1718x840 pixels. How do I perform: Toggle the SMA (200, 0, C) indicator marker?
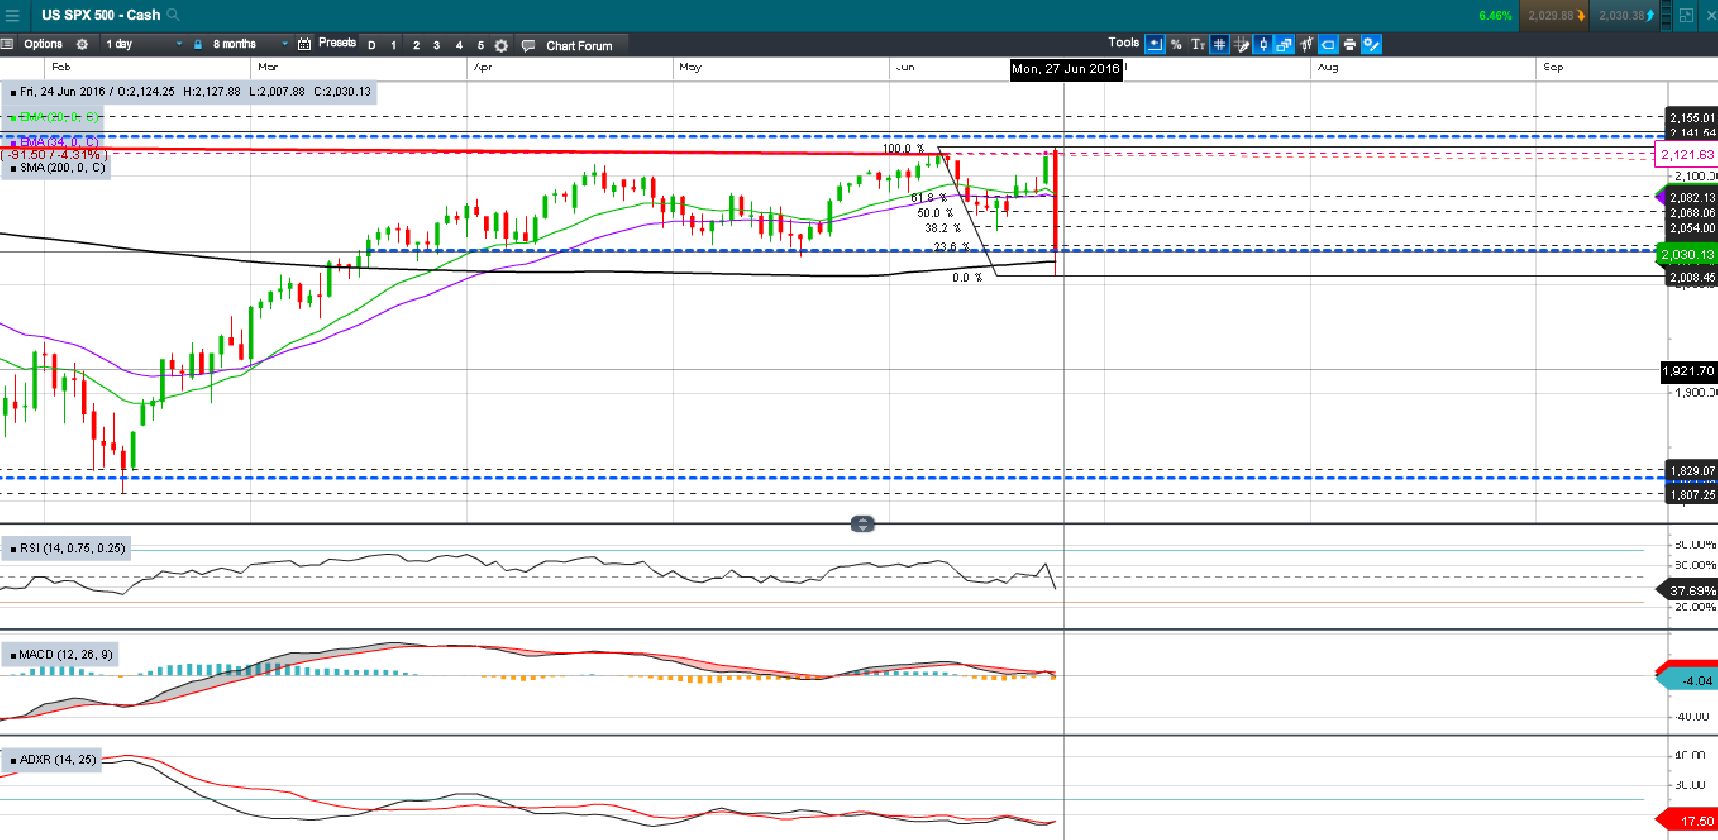pyautogui.click(x=13, y=168)
